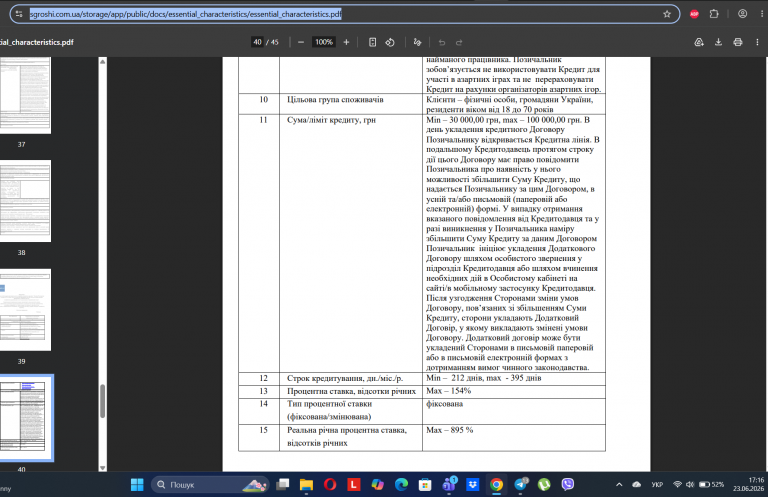Click the thumbnail scrollbar down arrow
The image size is (768, 497).
click(x=102, y=468)
